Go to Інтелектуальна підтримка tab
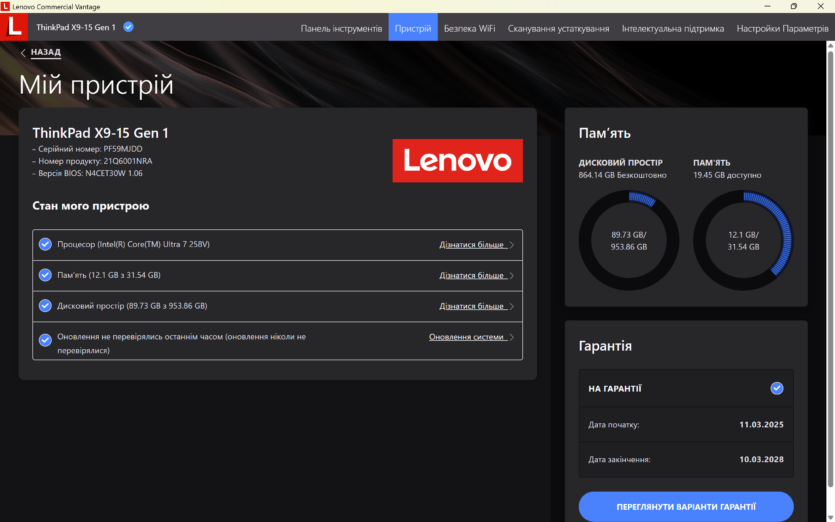The height and width of the screenshot is (522, 835). (673, 28)
